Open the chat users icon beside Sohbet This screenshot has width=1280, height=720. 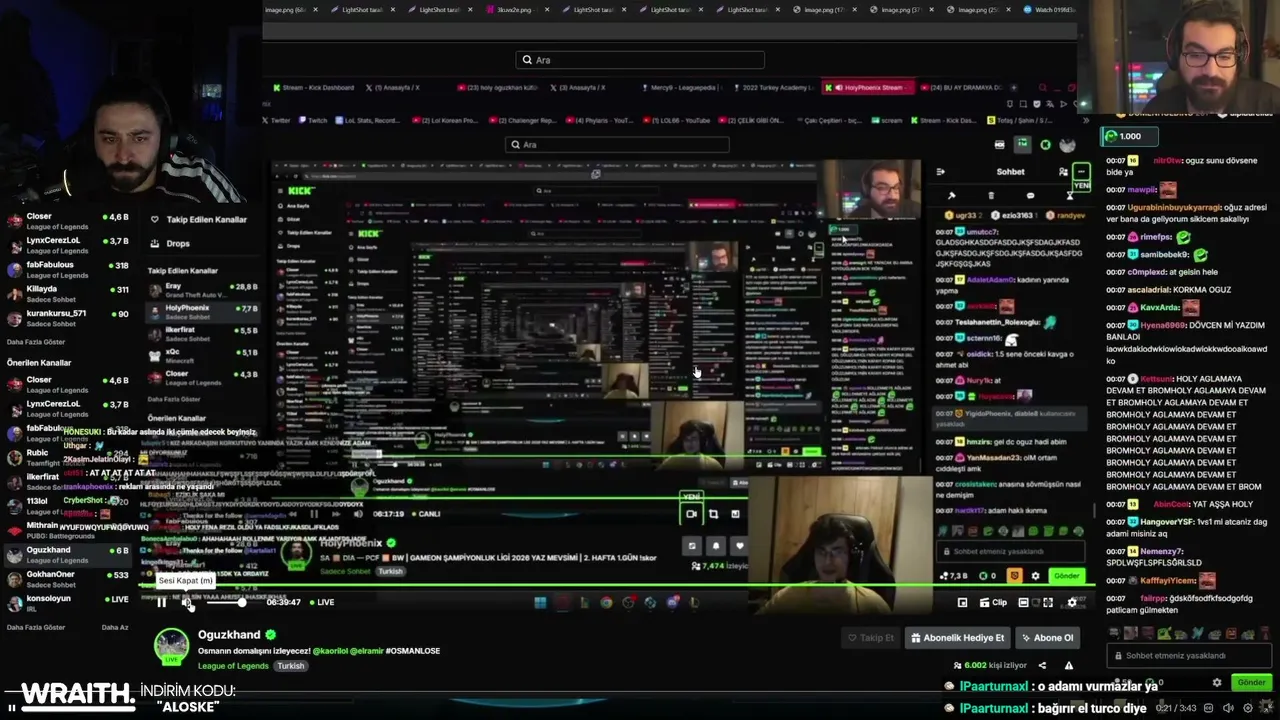pyautogui.click(x=1062, y=172)
